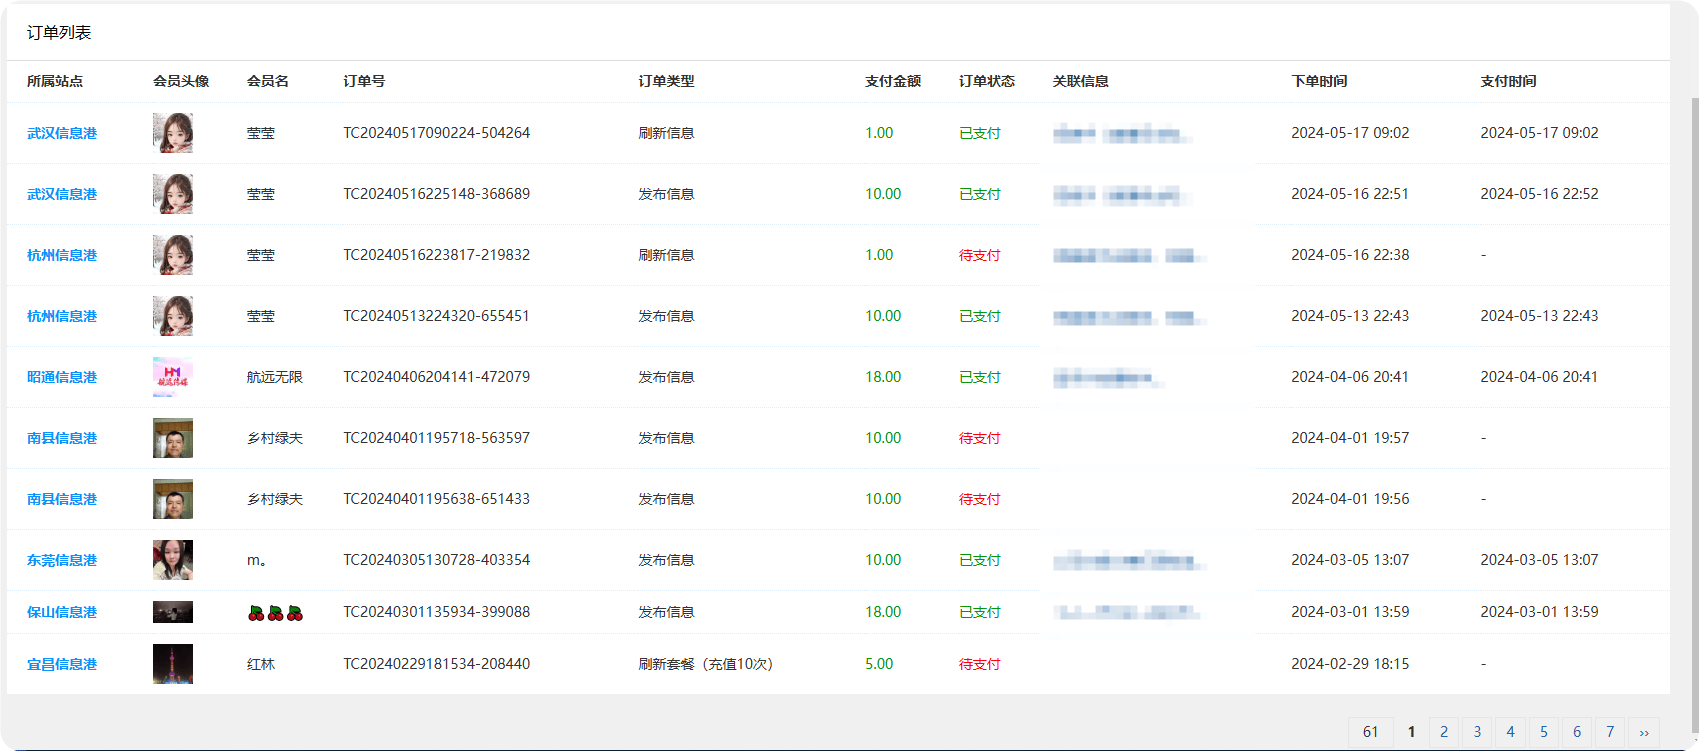Click order time 2024-02-29 18:15
This screenshot has height=751, width=1699.
(1350, 664)
